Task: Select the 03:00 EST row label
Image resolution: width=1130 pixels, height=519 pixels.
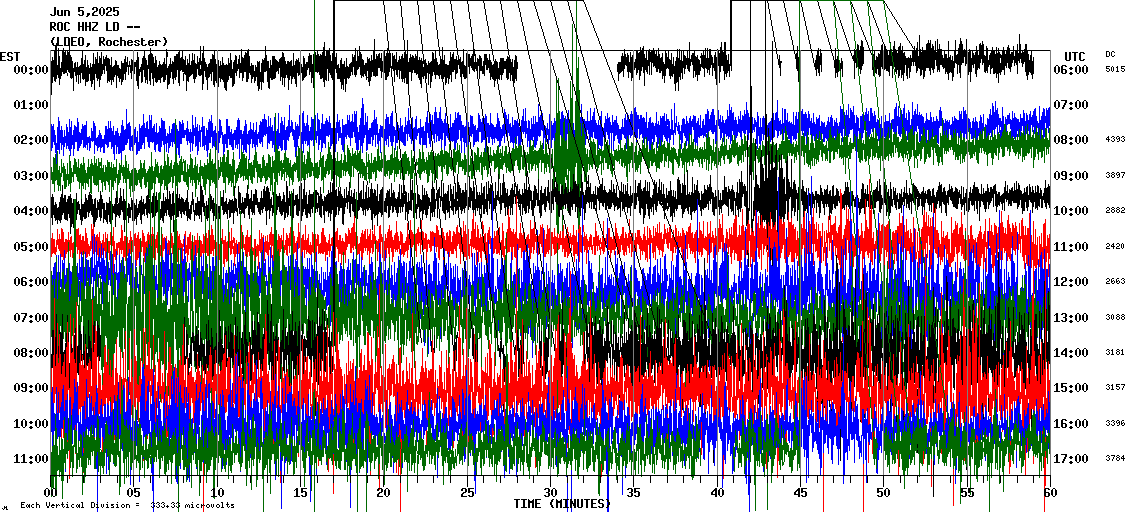Action: (30, 176)
